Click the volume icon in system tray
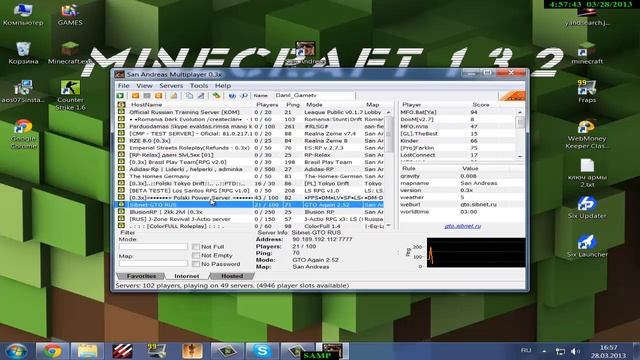Screen dimensions: 640x360 [x=575, y=351]
